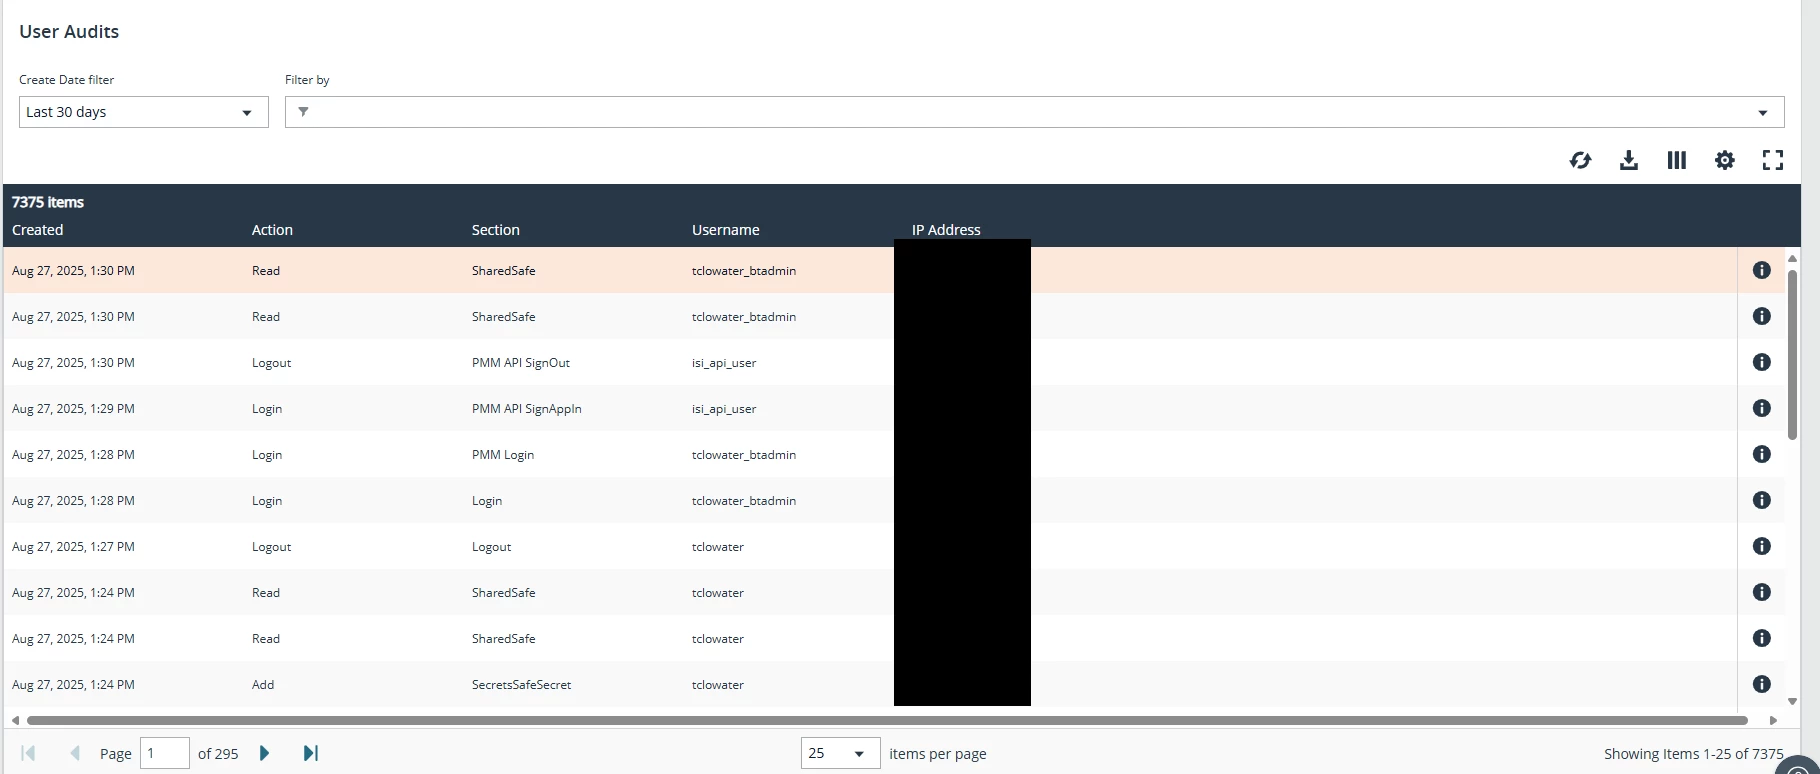1820x774 pixels.
Task: Open items per page dropdown
Action: click(x=840, y=753)
